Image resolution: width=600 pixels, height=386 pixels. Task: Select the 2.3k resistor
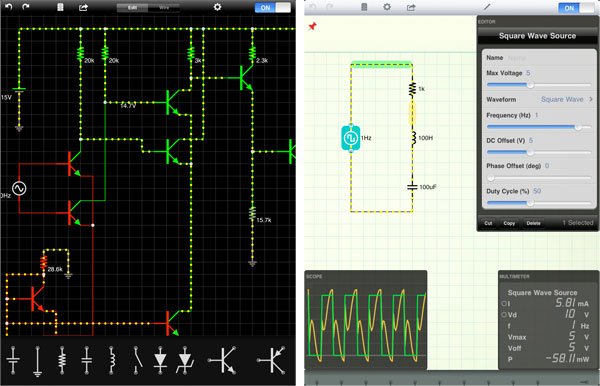[x=252, y=54]
